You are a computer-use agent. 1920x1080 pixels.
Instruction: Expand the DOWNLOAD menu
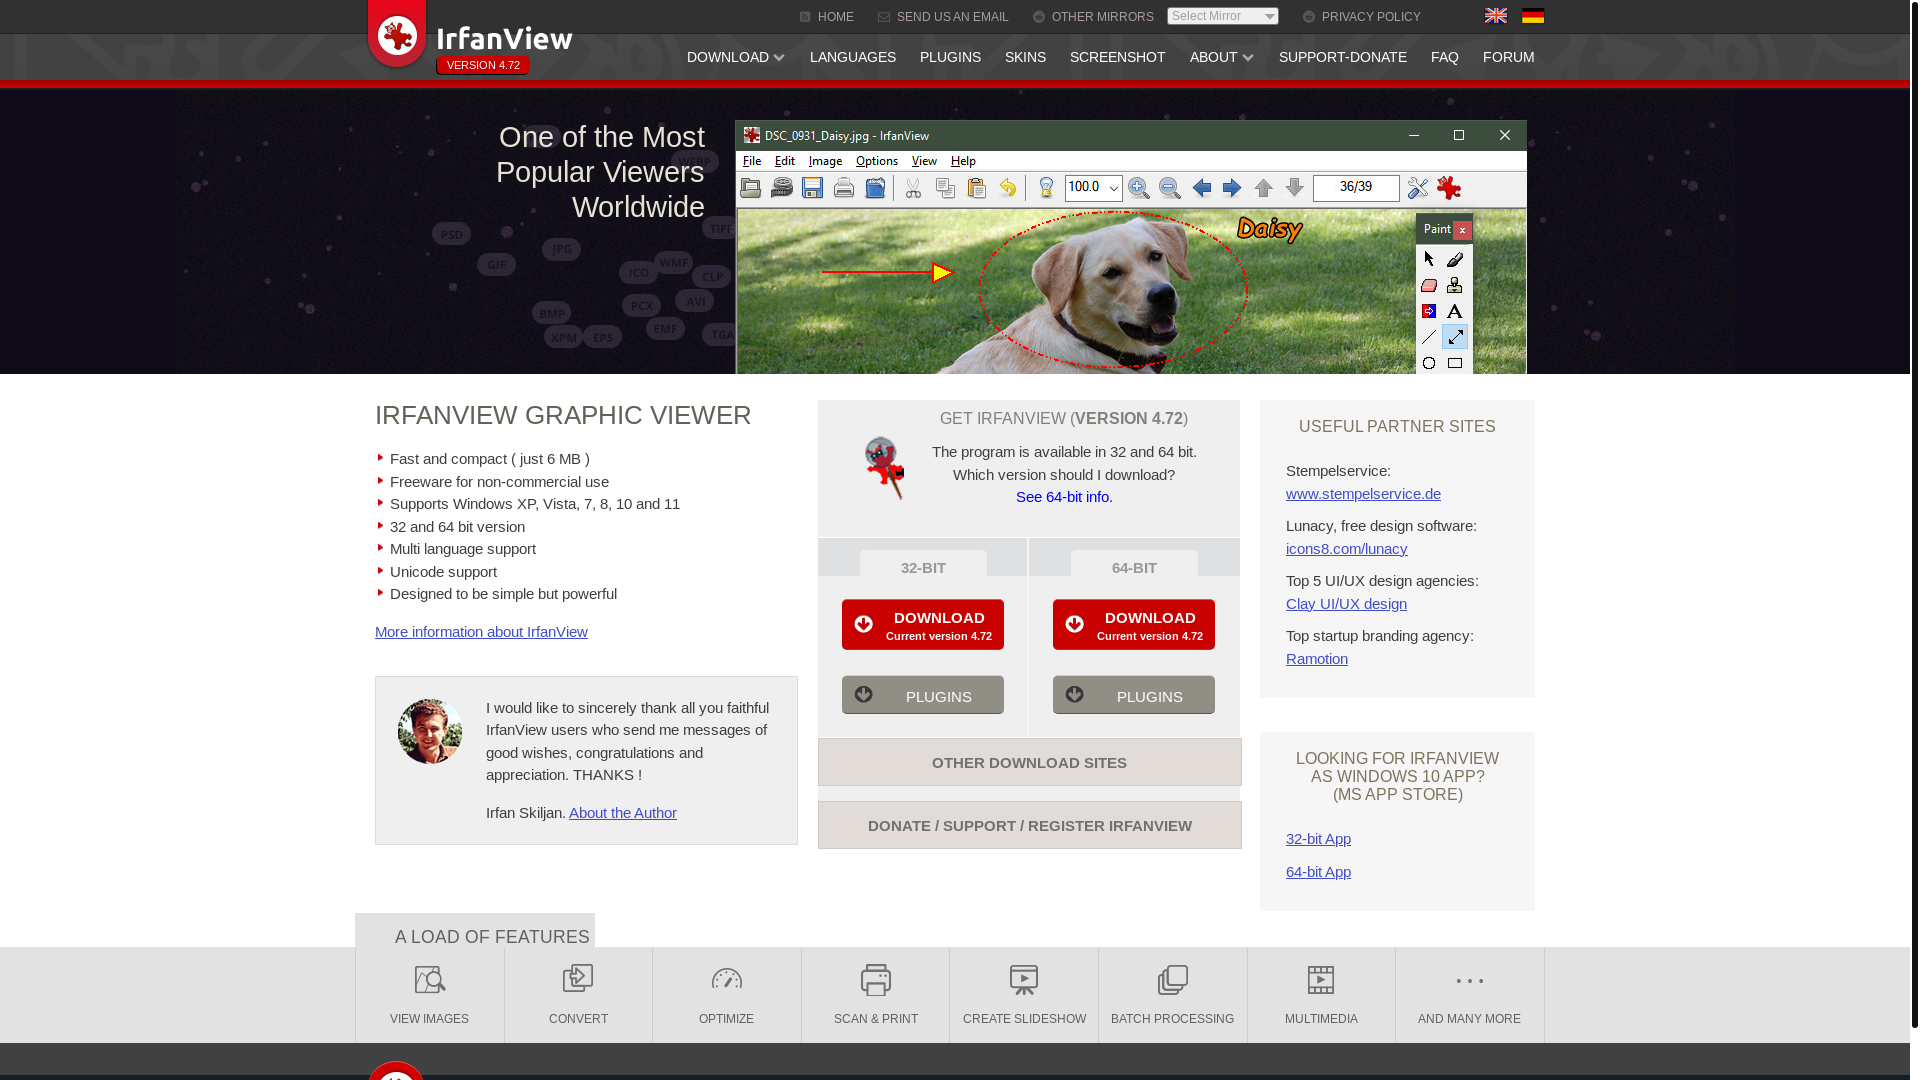click(736, 57)
